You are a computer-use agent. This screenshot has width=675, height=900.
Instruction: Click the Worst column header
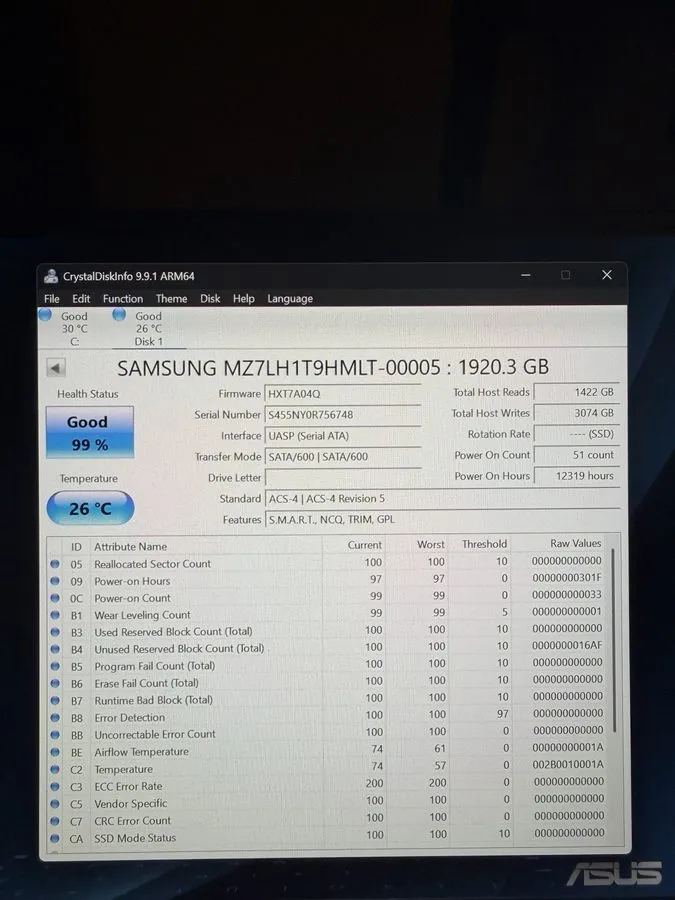click(x=430, y=544)
